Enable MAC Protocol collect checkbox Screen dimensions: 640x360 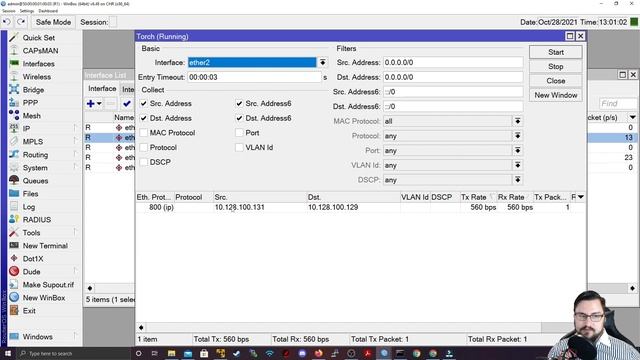click(x=144, y=133)
